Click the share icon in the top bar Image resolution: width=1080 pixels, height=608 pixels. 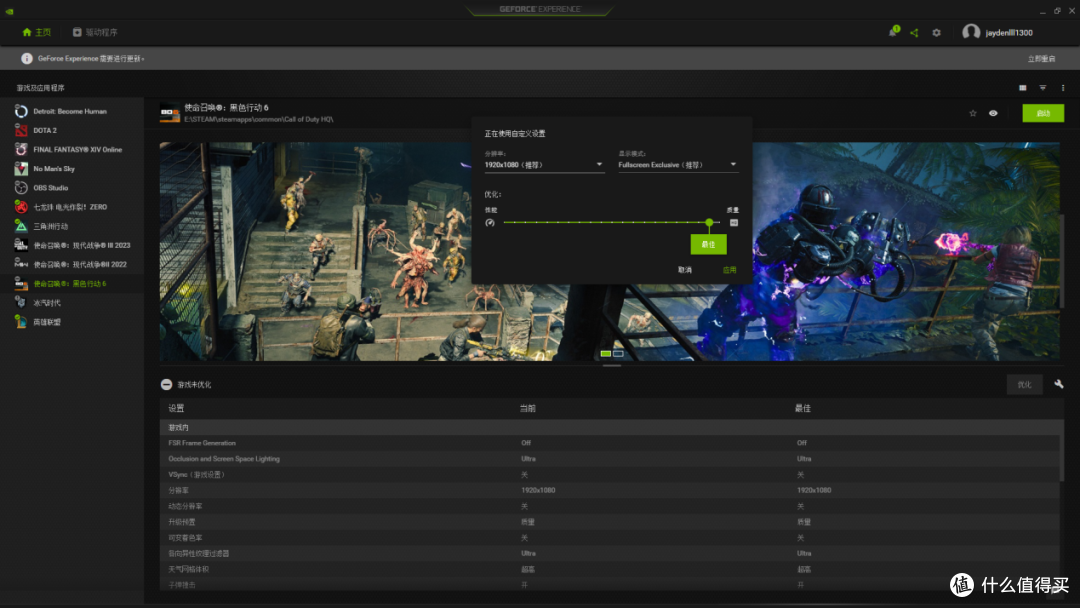click(x=914, y=32)
